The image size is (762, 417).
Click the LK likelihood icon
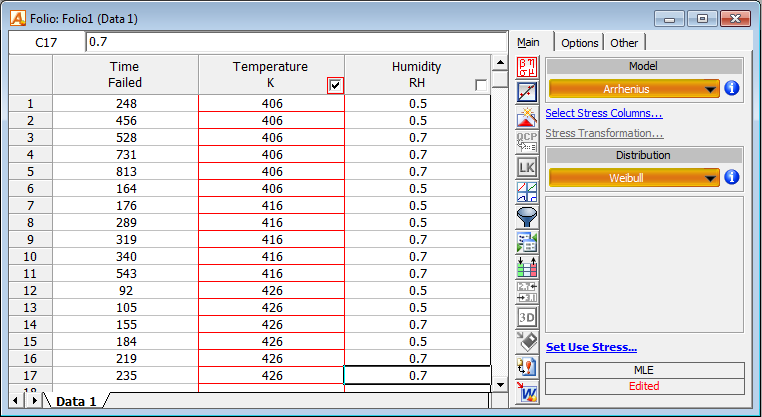[x=527, y=167]
